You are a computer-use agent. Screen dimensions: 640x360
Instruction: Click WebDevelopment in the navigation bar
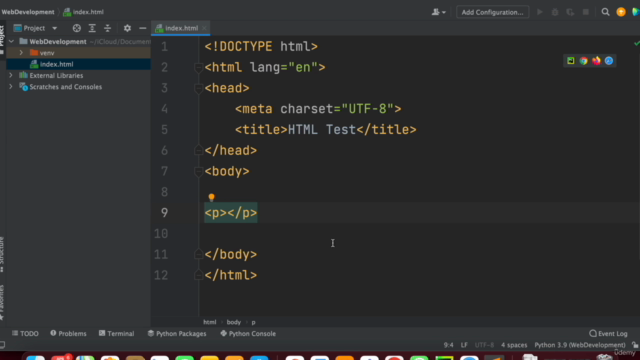coord(28,12)
